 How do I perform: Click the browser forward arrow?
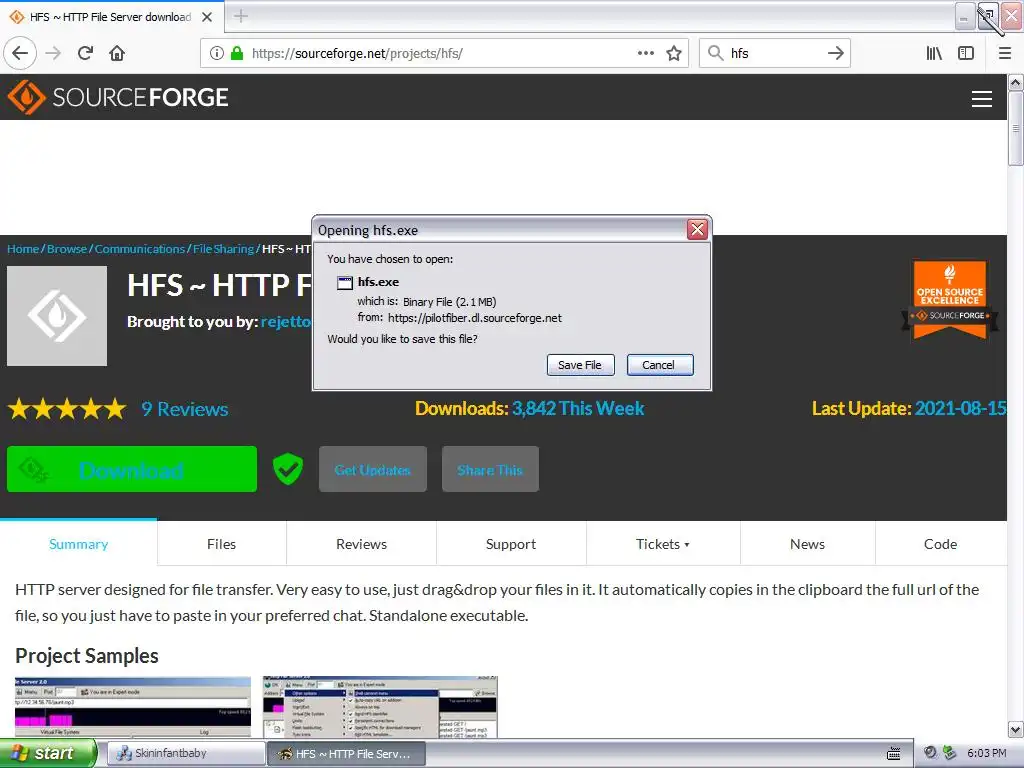coord(53,53)
